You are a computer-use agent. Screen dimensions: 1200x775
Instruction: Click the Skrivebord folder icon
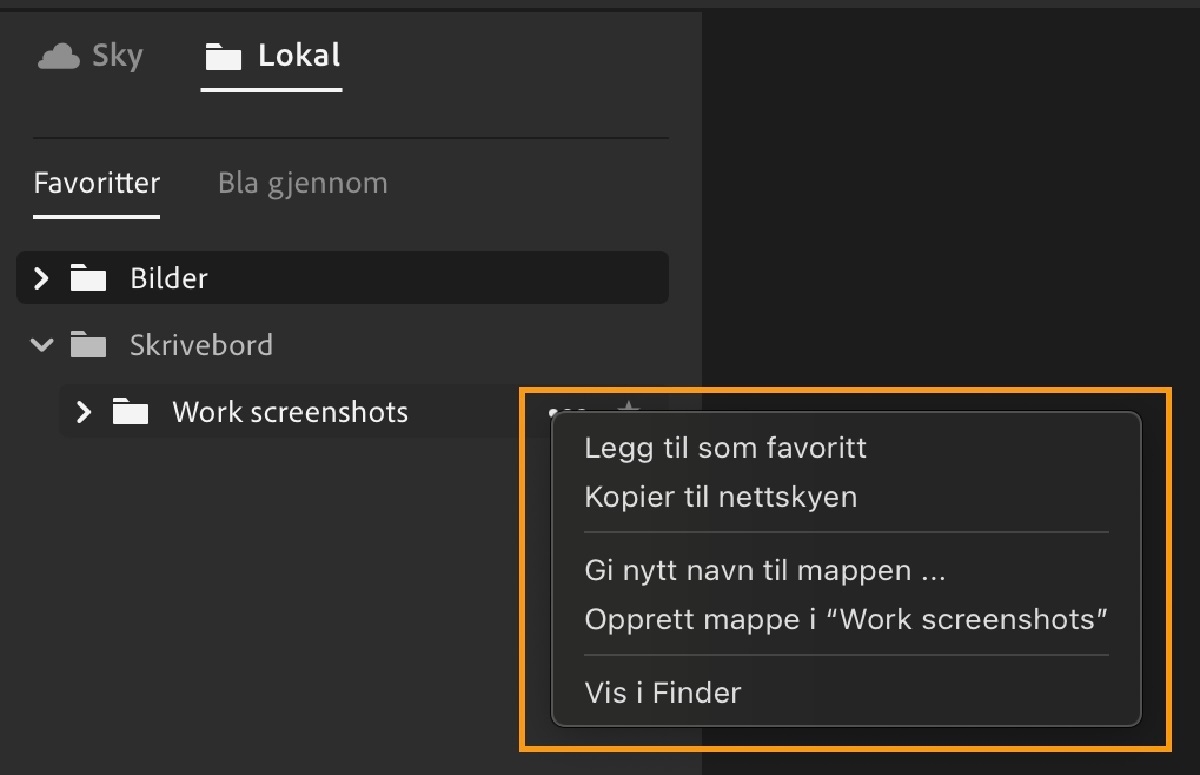(x=89, y=344)
